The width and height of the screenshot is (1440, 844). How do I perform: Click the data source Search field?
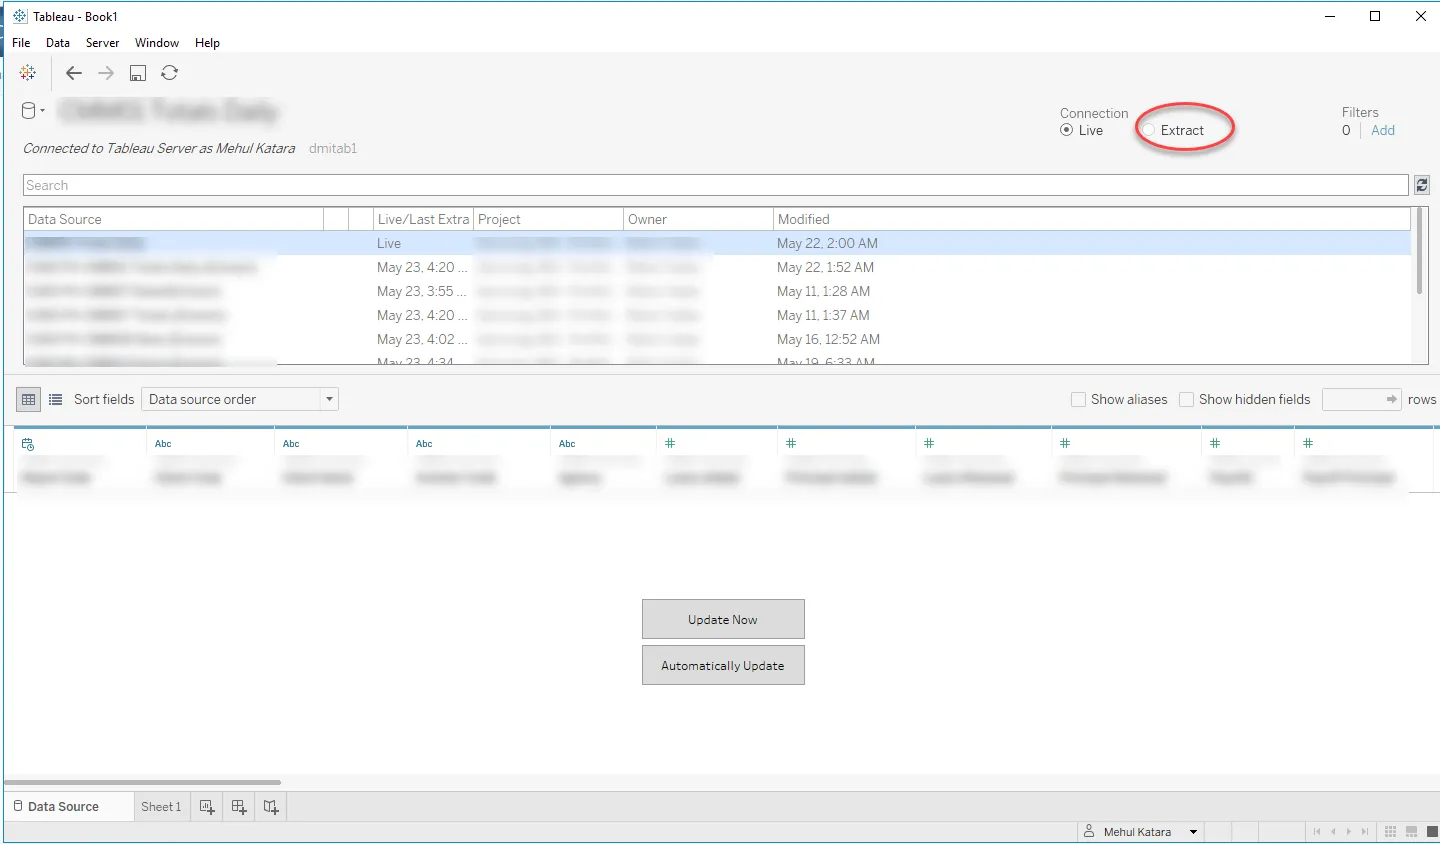pos(716,185)
